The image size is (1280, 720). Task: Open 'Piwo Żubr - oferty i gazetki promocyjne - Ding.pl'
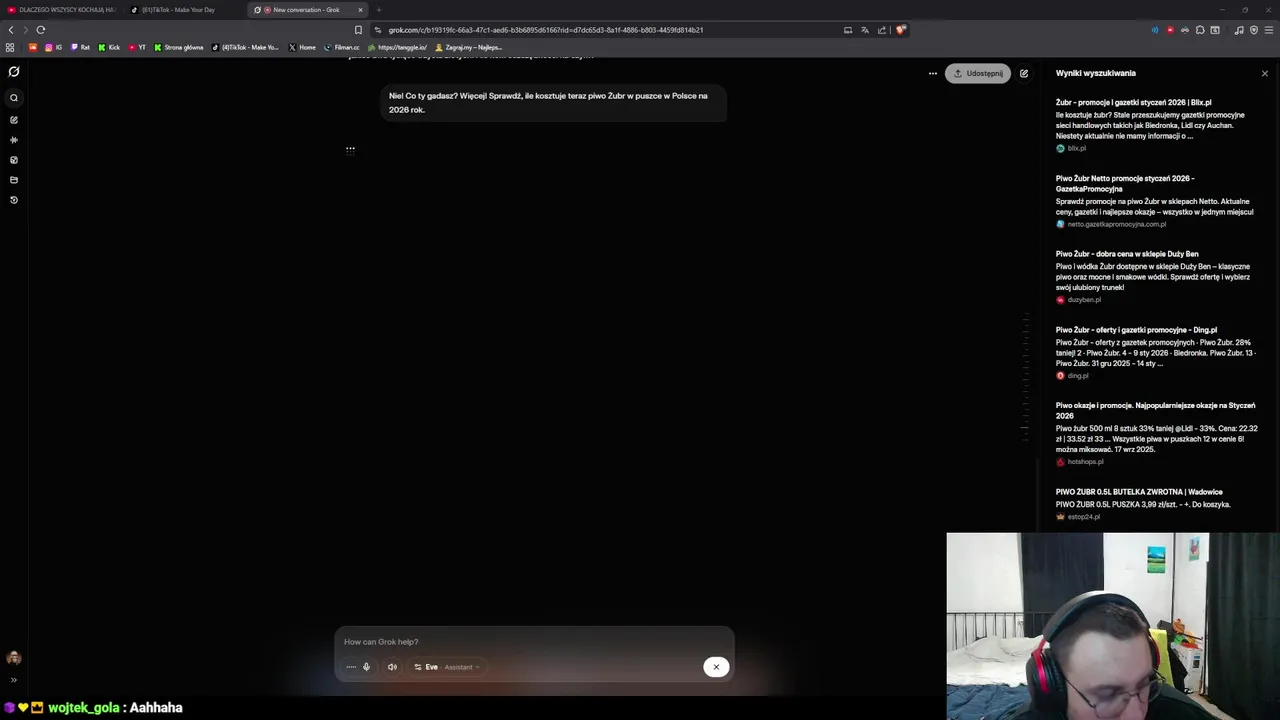[1136, 330]
